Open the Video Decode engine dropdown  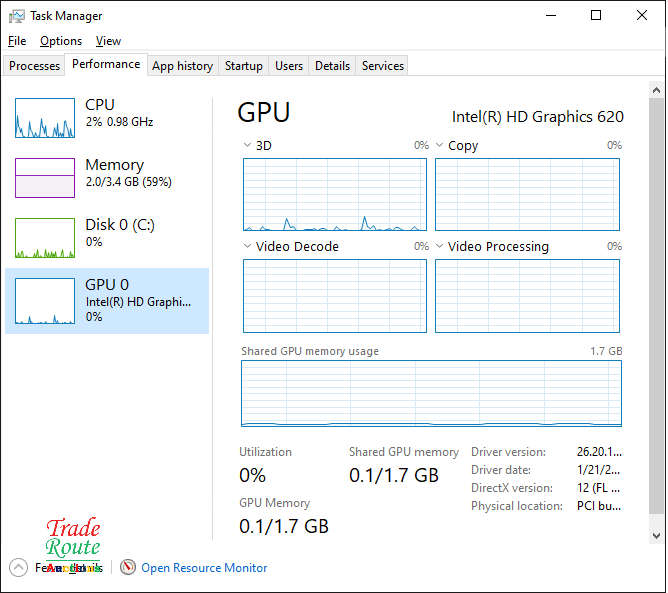[x=248, y=247]
